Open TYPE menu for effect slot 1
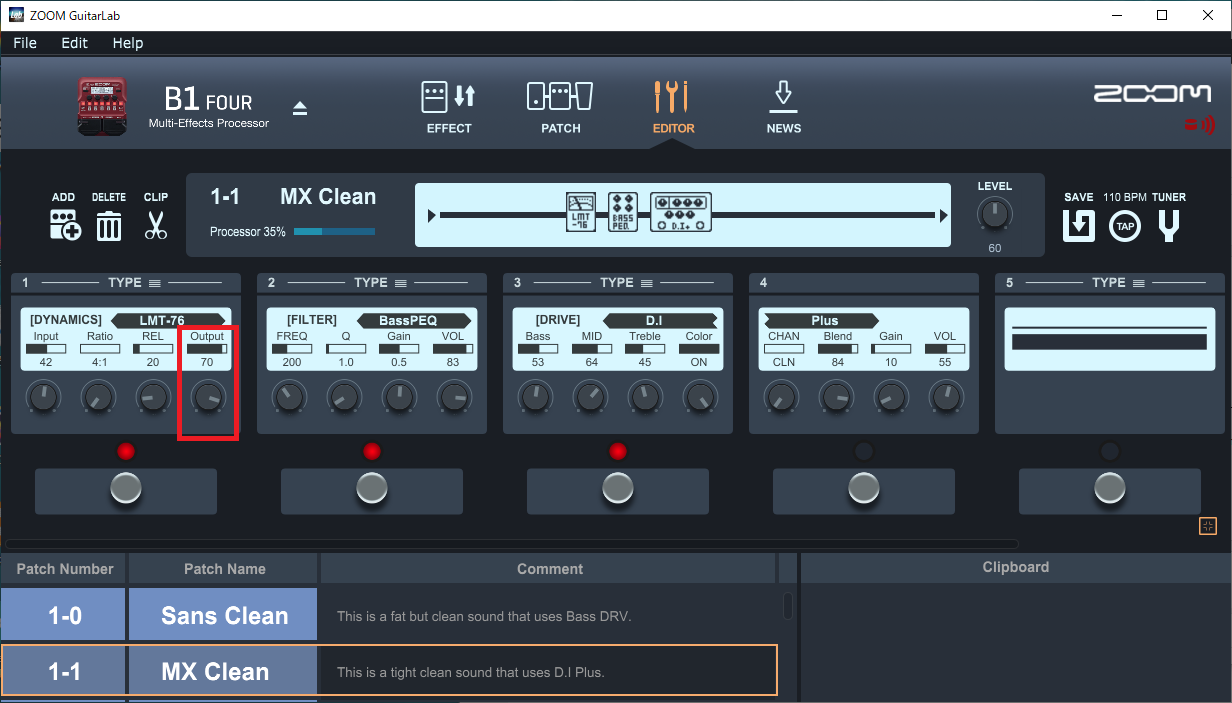1232x703 pixels. (x=132, y=283)
